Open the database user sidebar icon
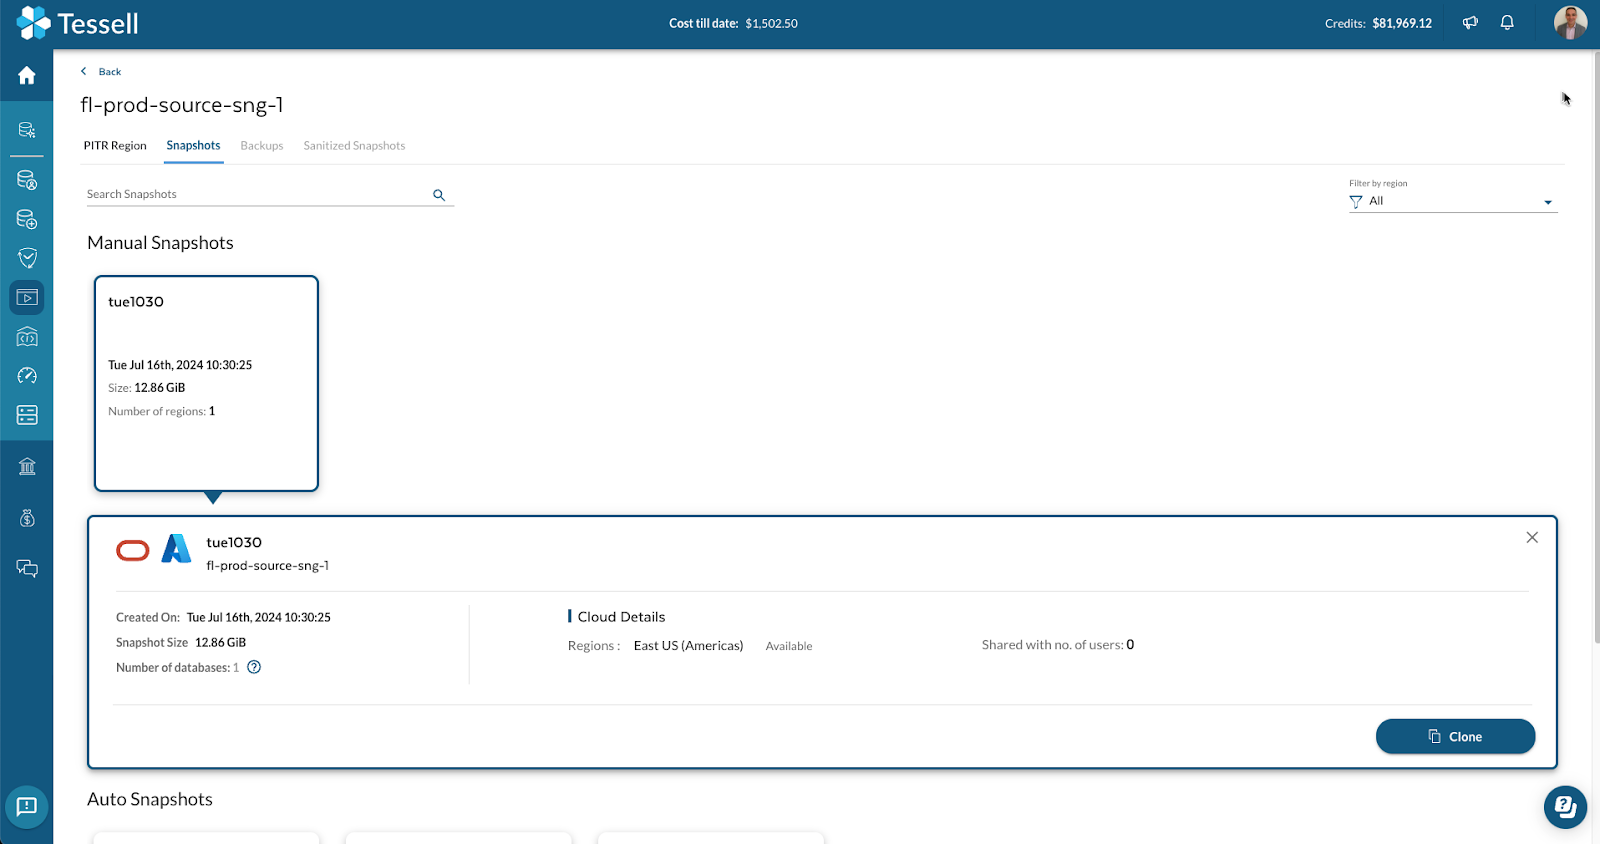The image size is (1600, 844). pyautogui.click(x=27, y=180)
